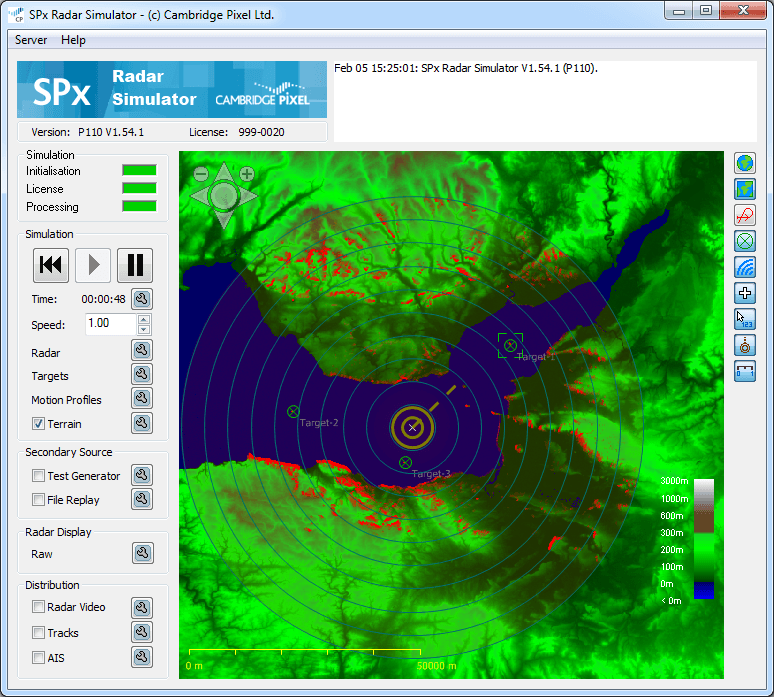774x697 pixels.
Task: Toggle the blue radar video arcs icon
Action: pyautogui.click(x=744, y=267)
